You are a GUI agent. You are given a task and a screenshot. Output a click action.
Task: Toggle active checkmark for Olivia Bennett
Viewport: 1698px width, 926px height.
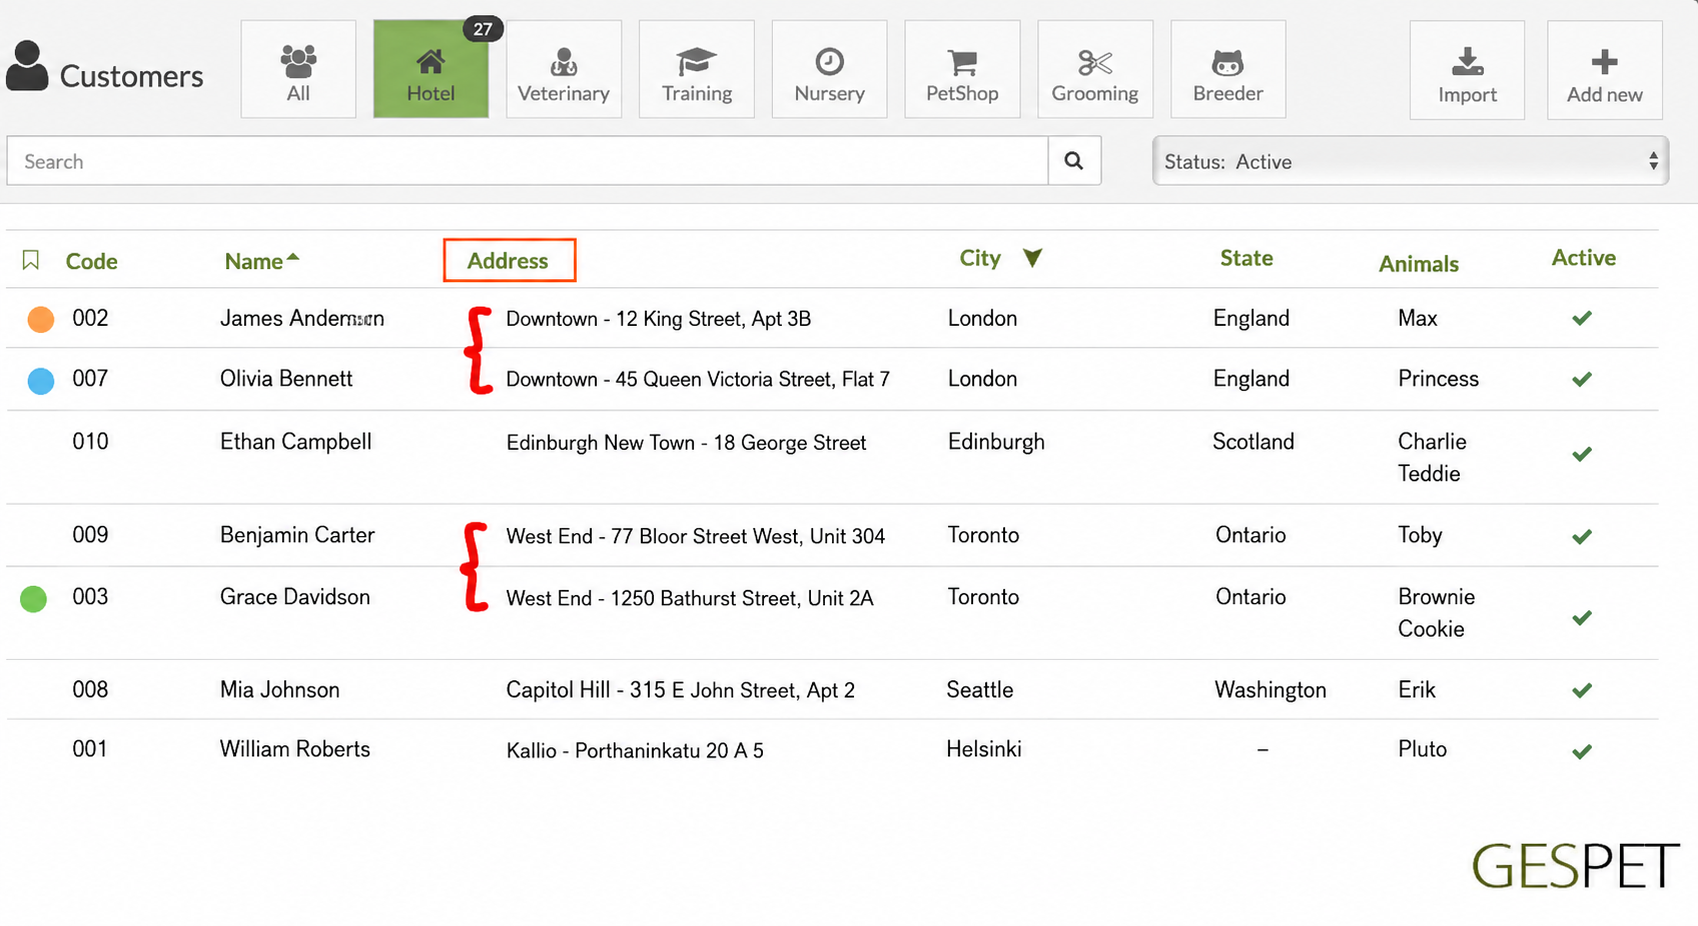pyautogui.click(x=1582, y=379)
